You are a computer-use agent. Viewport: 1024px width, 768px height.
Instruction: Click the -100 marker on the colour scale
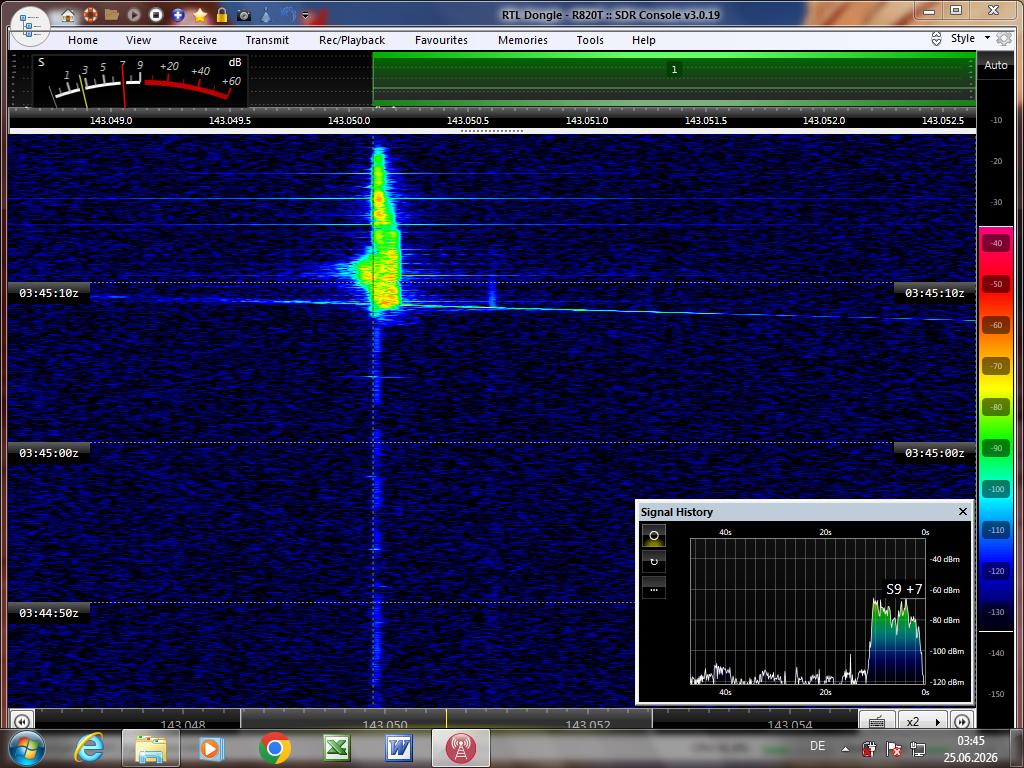click(996, 489)
